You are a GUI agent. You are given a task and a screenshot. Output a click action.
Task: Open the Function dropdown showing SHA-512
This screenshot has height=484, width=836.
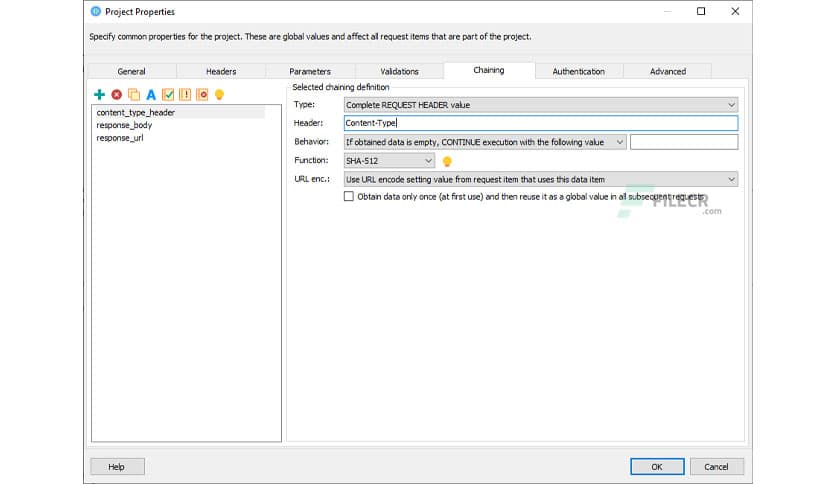[389, 160]
